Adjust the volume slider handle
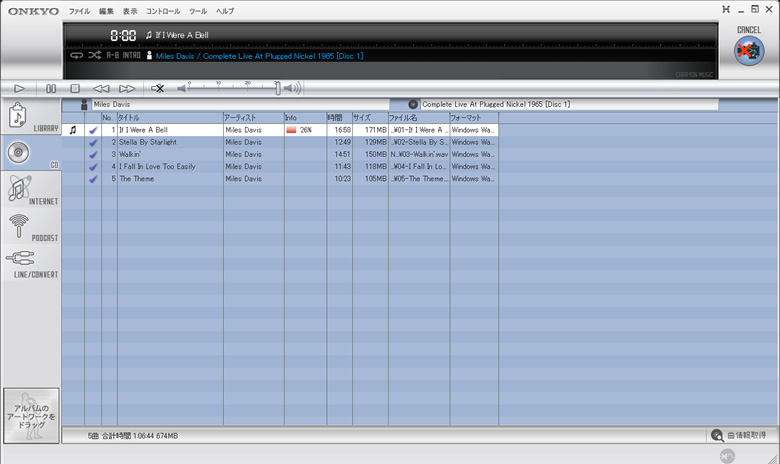 coord(278,89)
